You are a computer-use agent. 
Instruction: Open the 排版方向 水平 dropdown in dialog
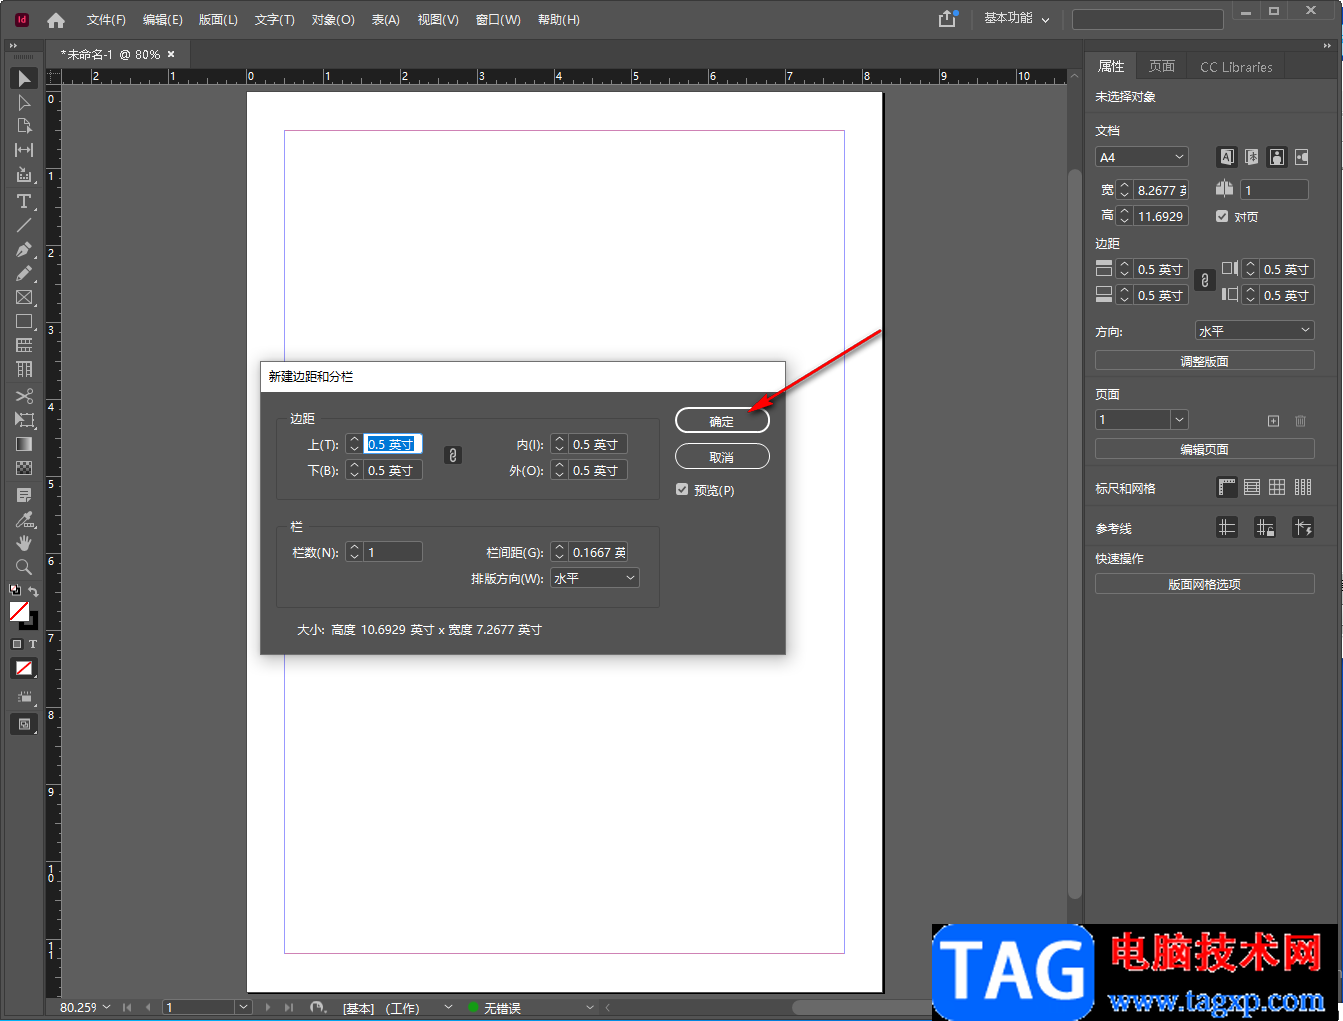[x=595, y=578]
